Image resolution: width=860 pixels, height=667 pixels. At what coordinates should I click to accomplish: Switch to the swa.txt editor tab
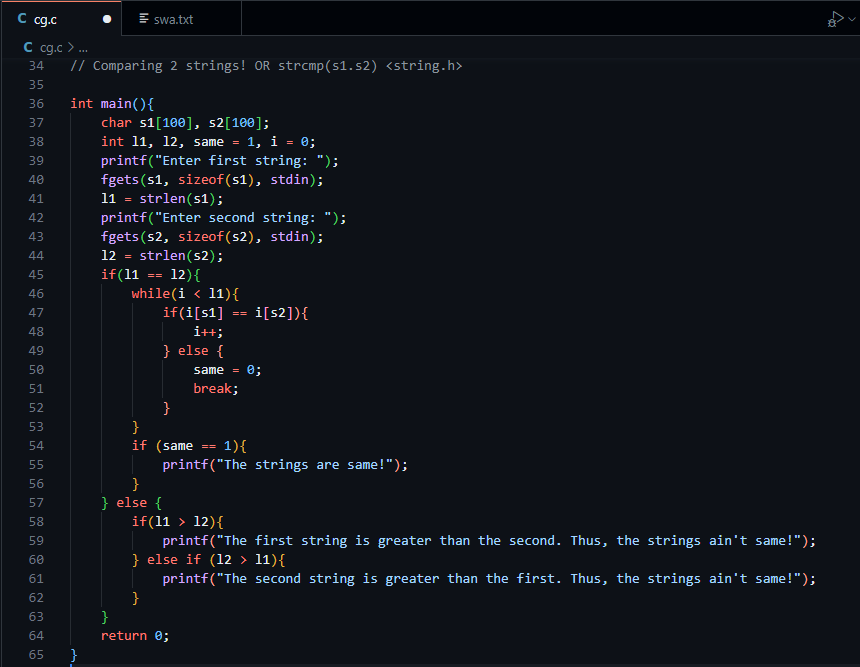181,19
